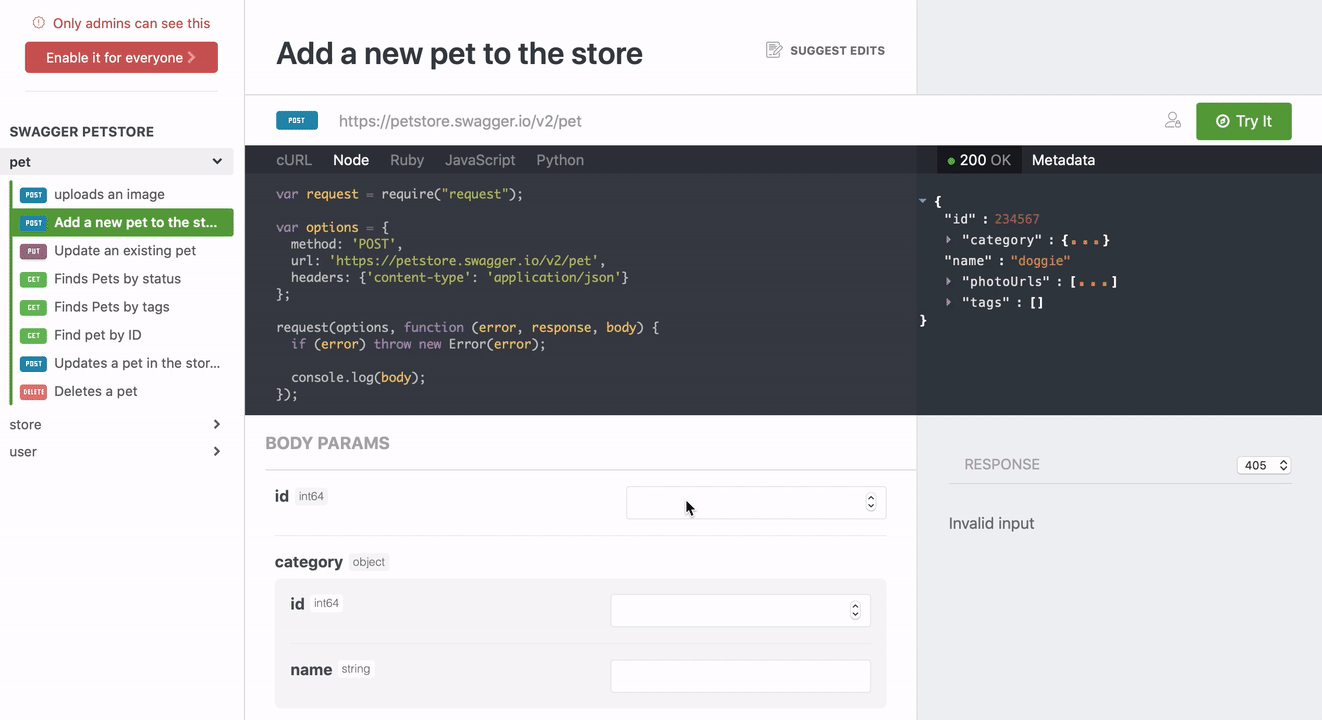Select the 200 OK response tab

pos(979,160)
